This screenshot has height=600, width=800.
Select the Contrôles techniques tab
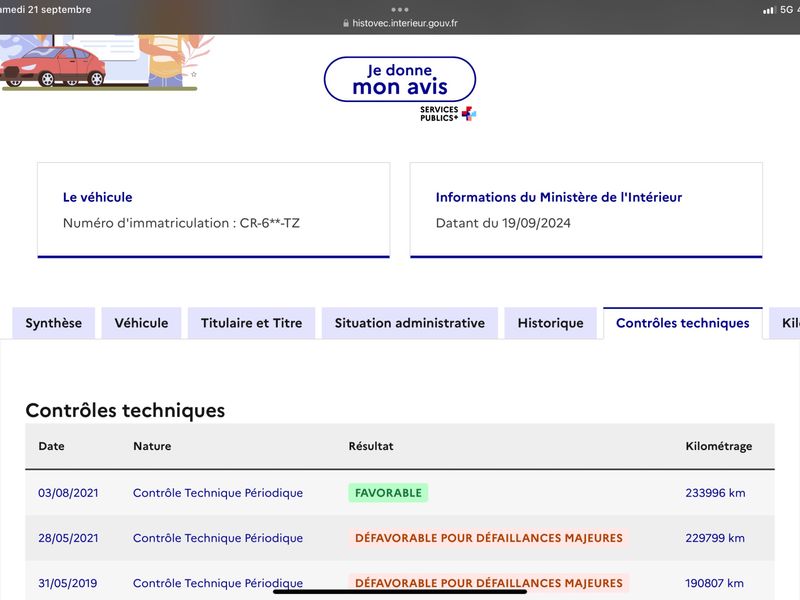click(x=683, y=323)
